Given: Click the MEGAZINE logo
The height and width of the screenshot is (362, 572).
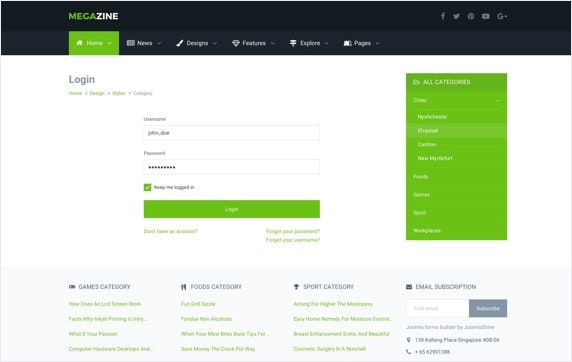Looking at the screenshot, I should (x=93, y=16).
